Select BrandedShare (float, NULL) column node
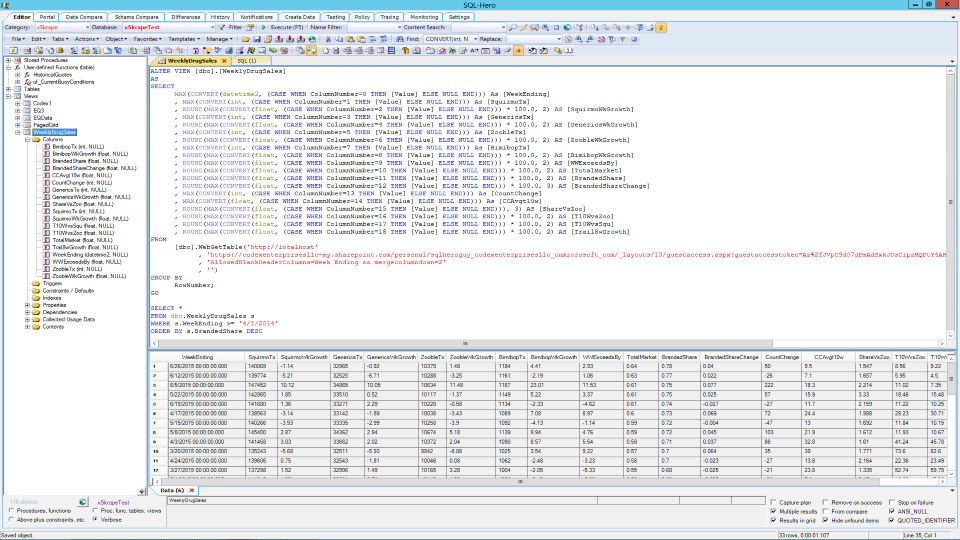Viewport: 960px width, 540px height. pos(85,161)
